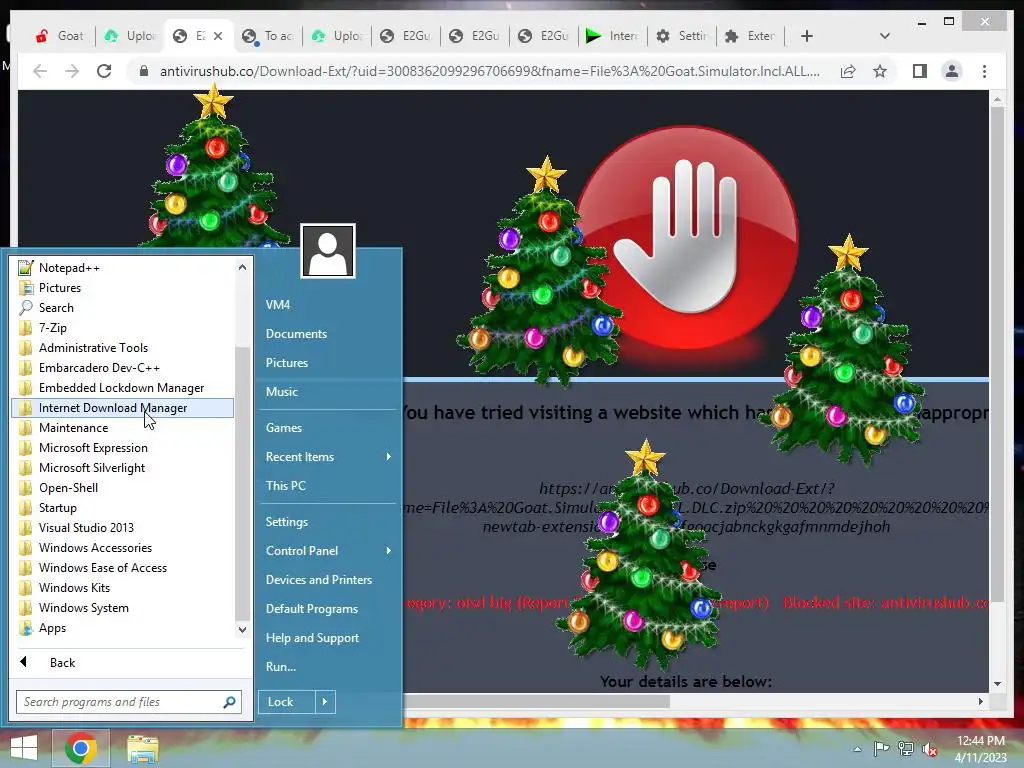Open the Windows Ease of Access folder

click(x=123, y=568)
